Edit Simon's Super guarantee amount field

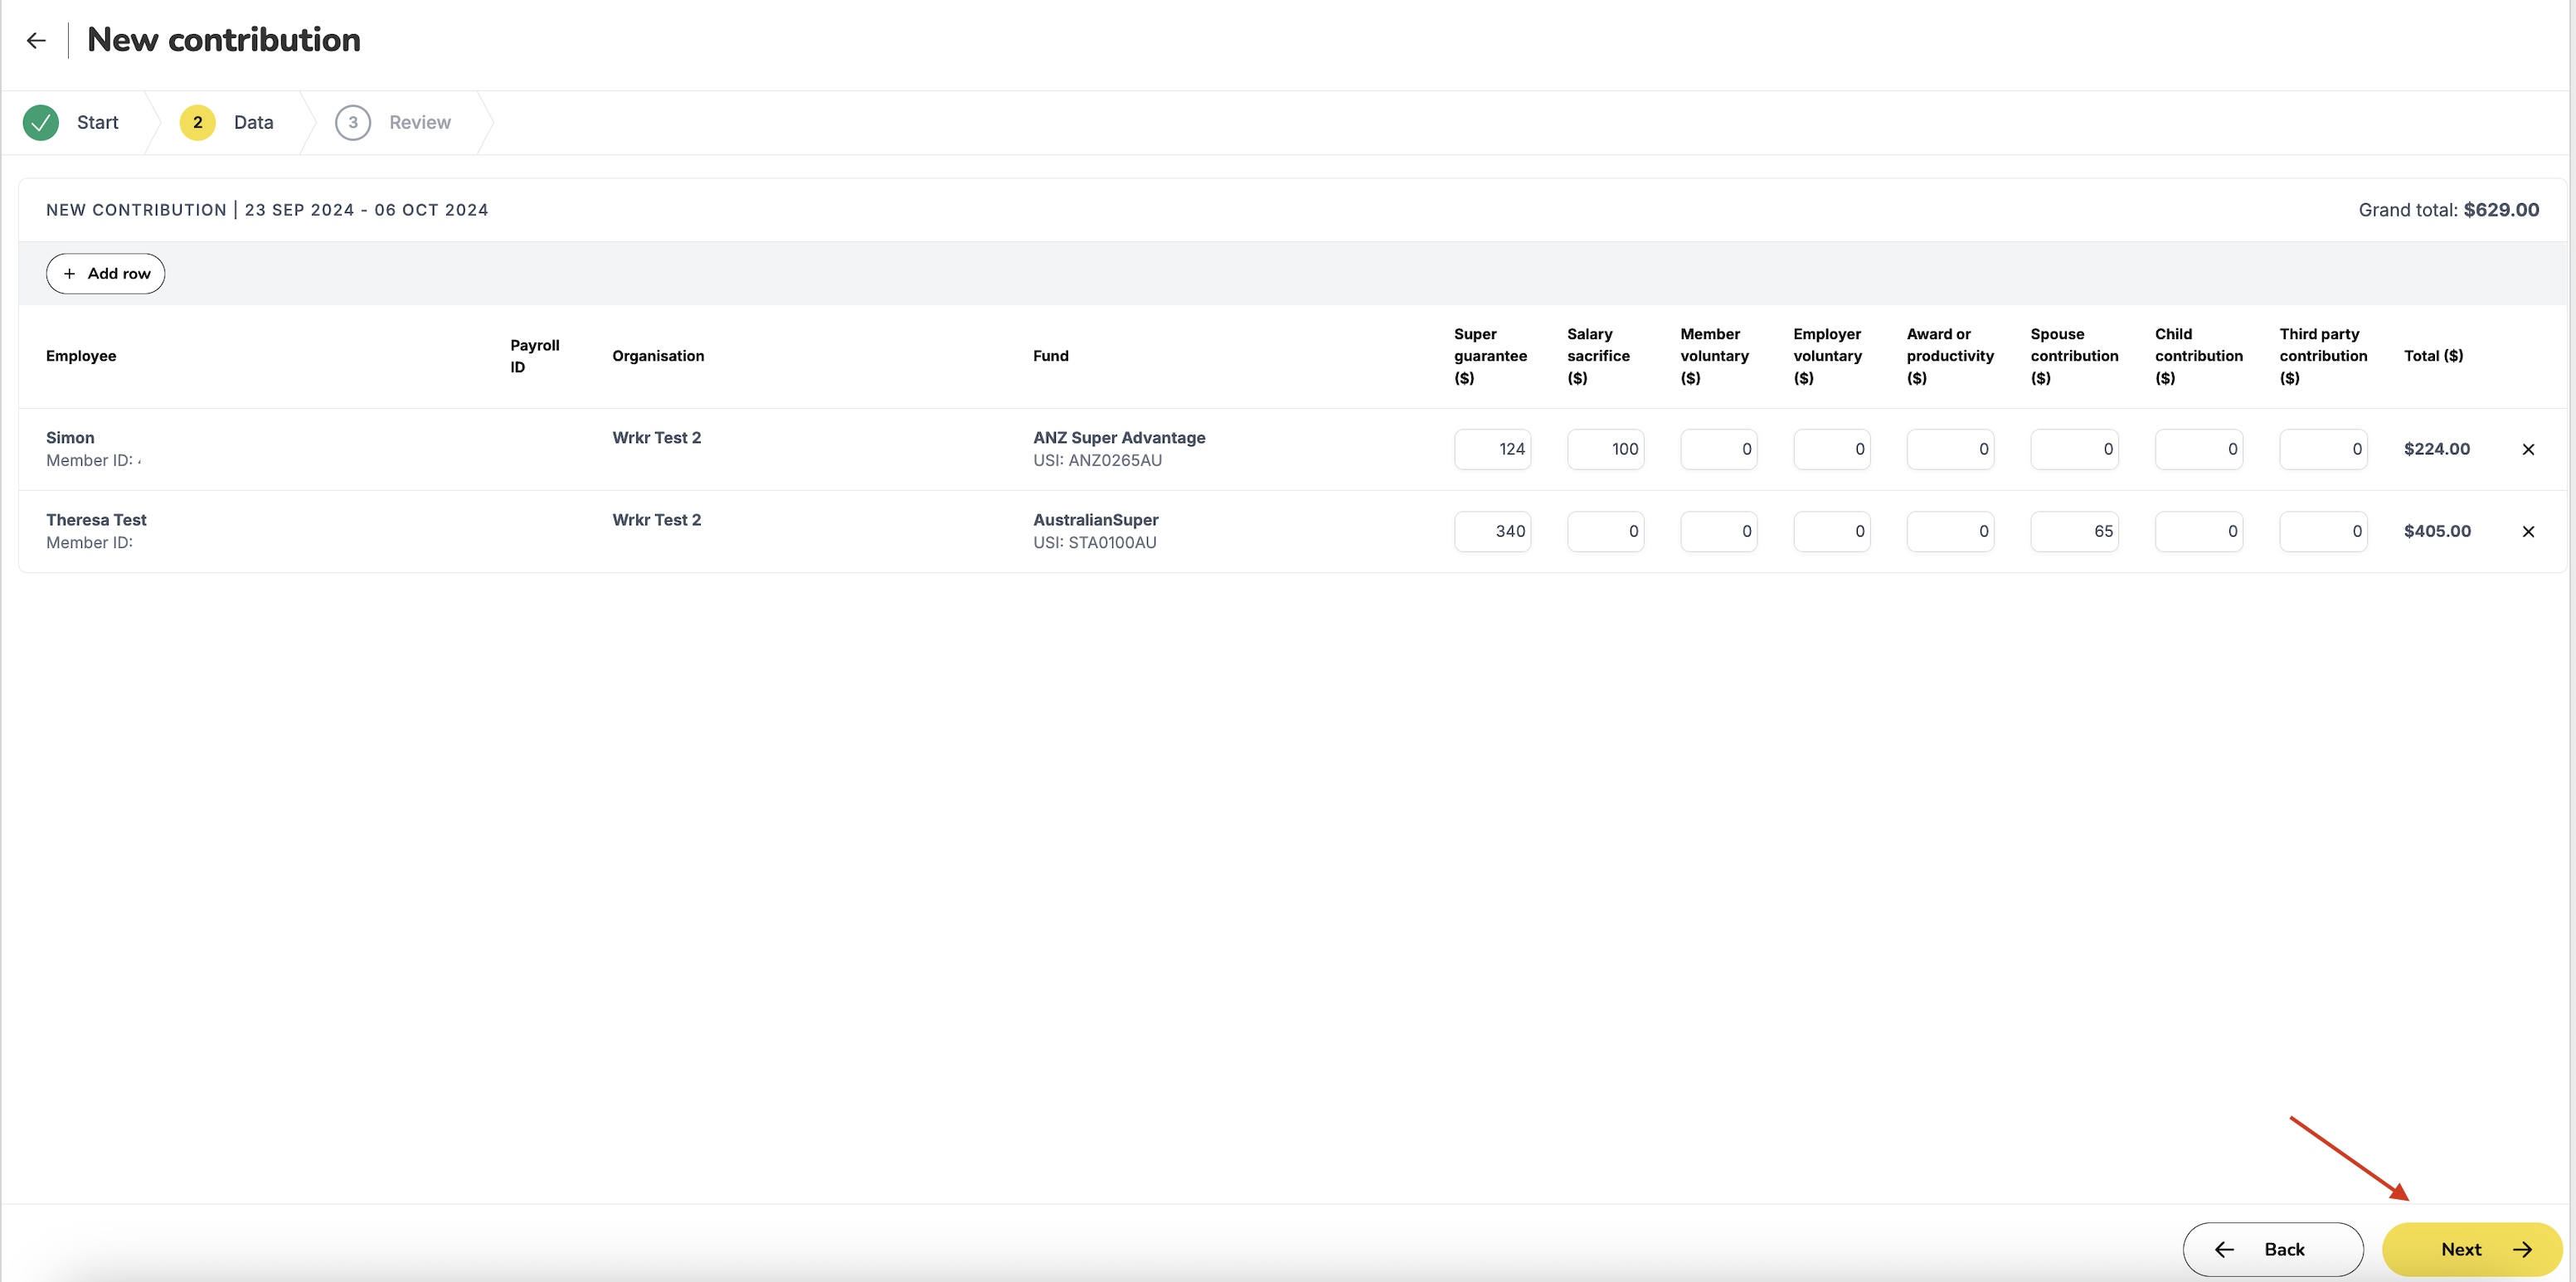1492,449
